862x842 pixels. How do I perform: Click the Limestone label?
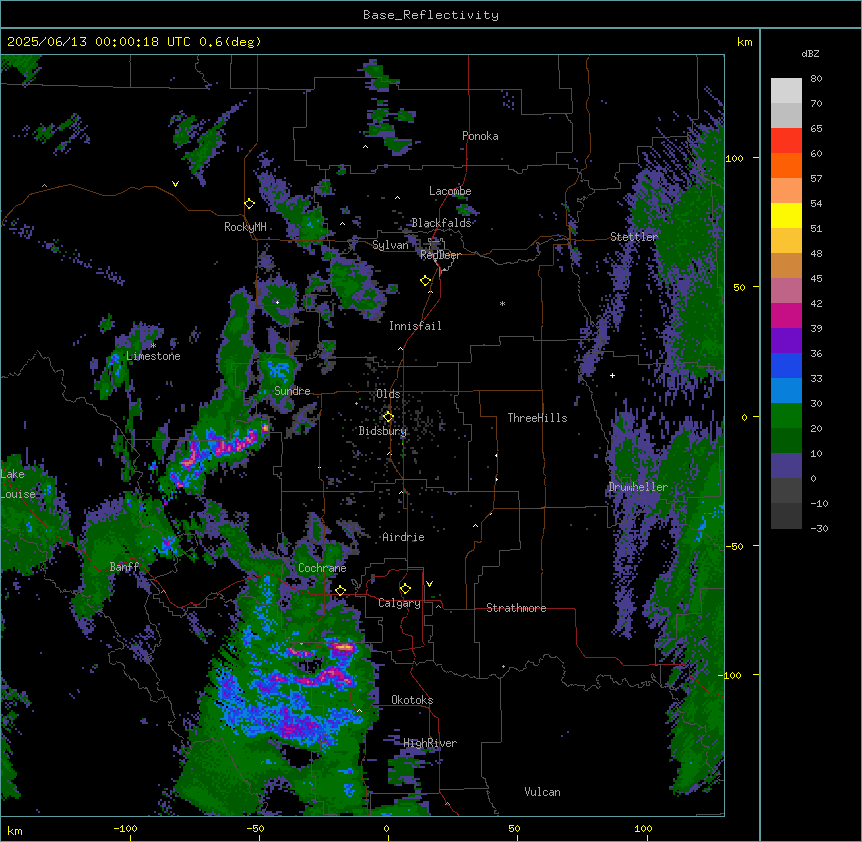[x=153, y=356]
